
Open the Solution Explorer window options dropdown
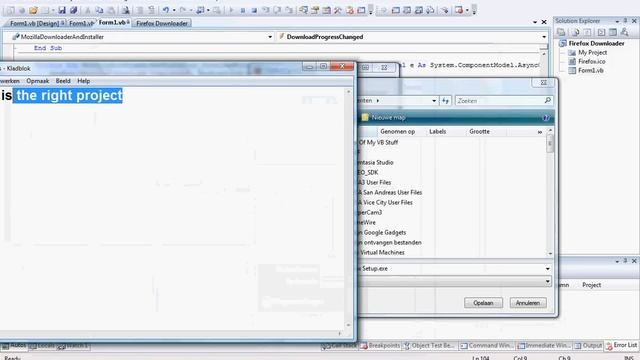(617, 21)
